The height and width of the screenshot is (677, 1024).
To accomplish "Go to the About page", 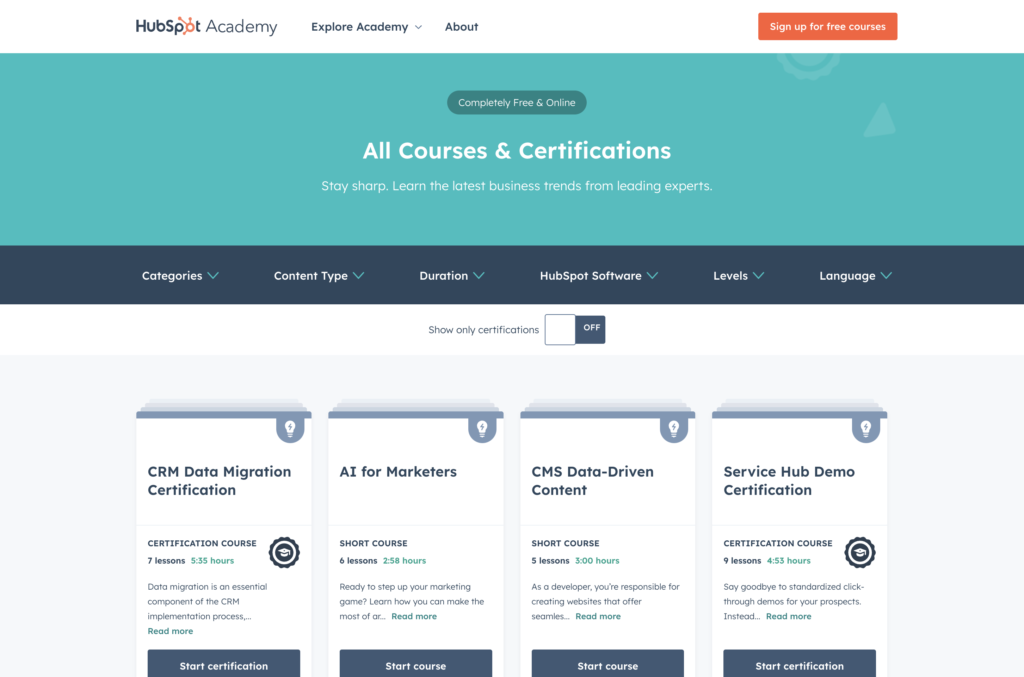I will (461, 27).
